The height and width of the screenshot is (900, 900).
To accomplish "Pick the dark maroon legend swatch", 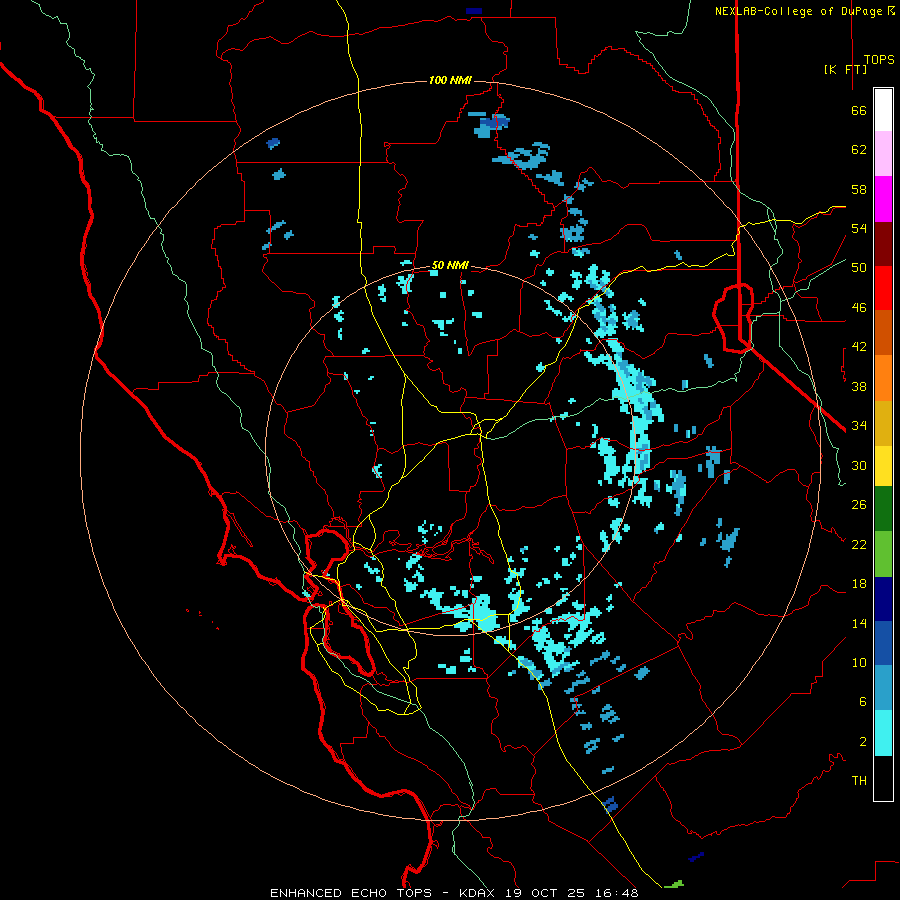I will click(x=883, y=243).
